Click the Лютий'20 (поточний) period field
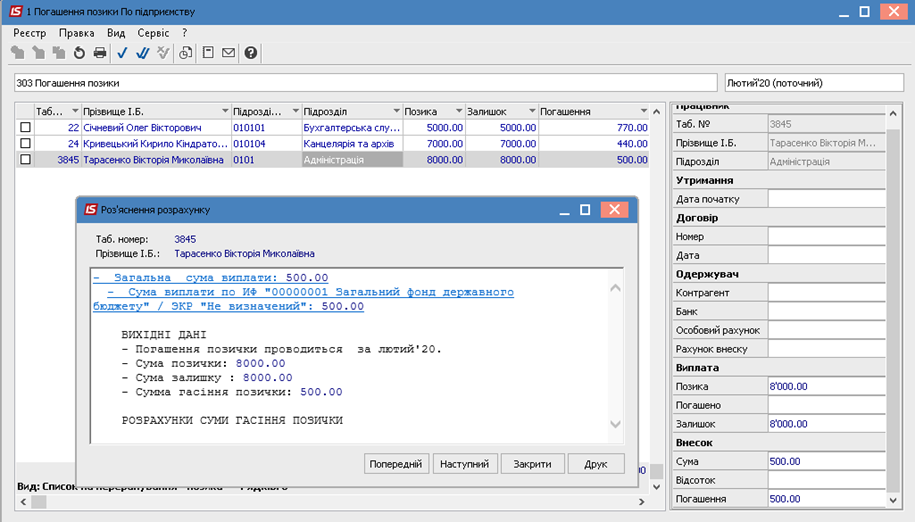This screenshot has width=915, height=522. tap(814, 83)
